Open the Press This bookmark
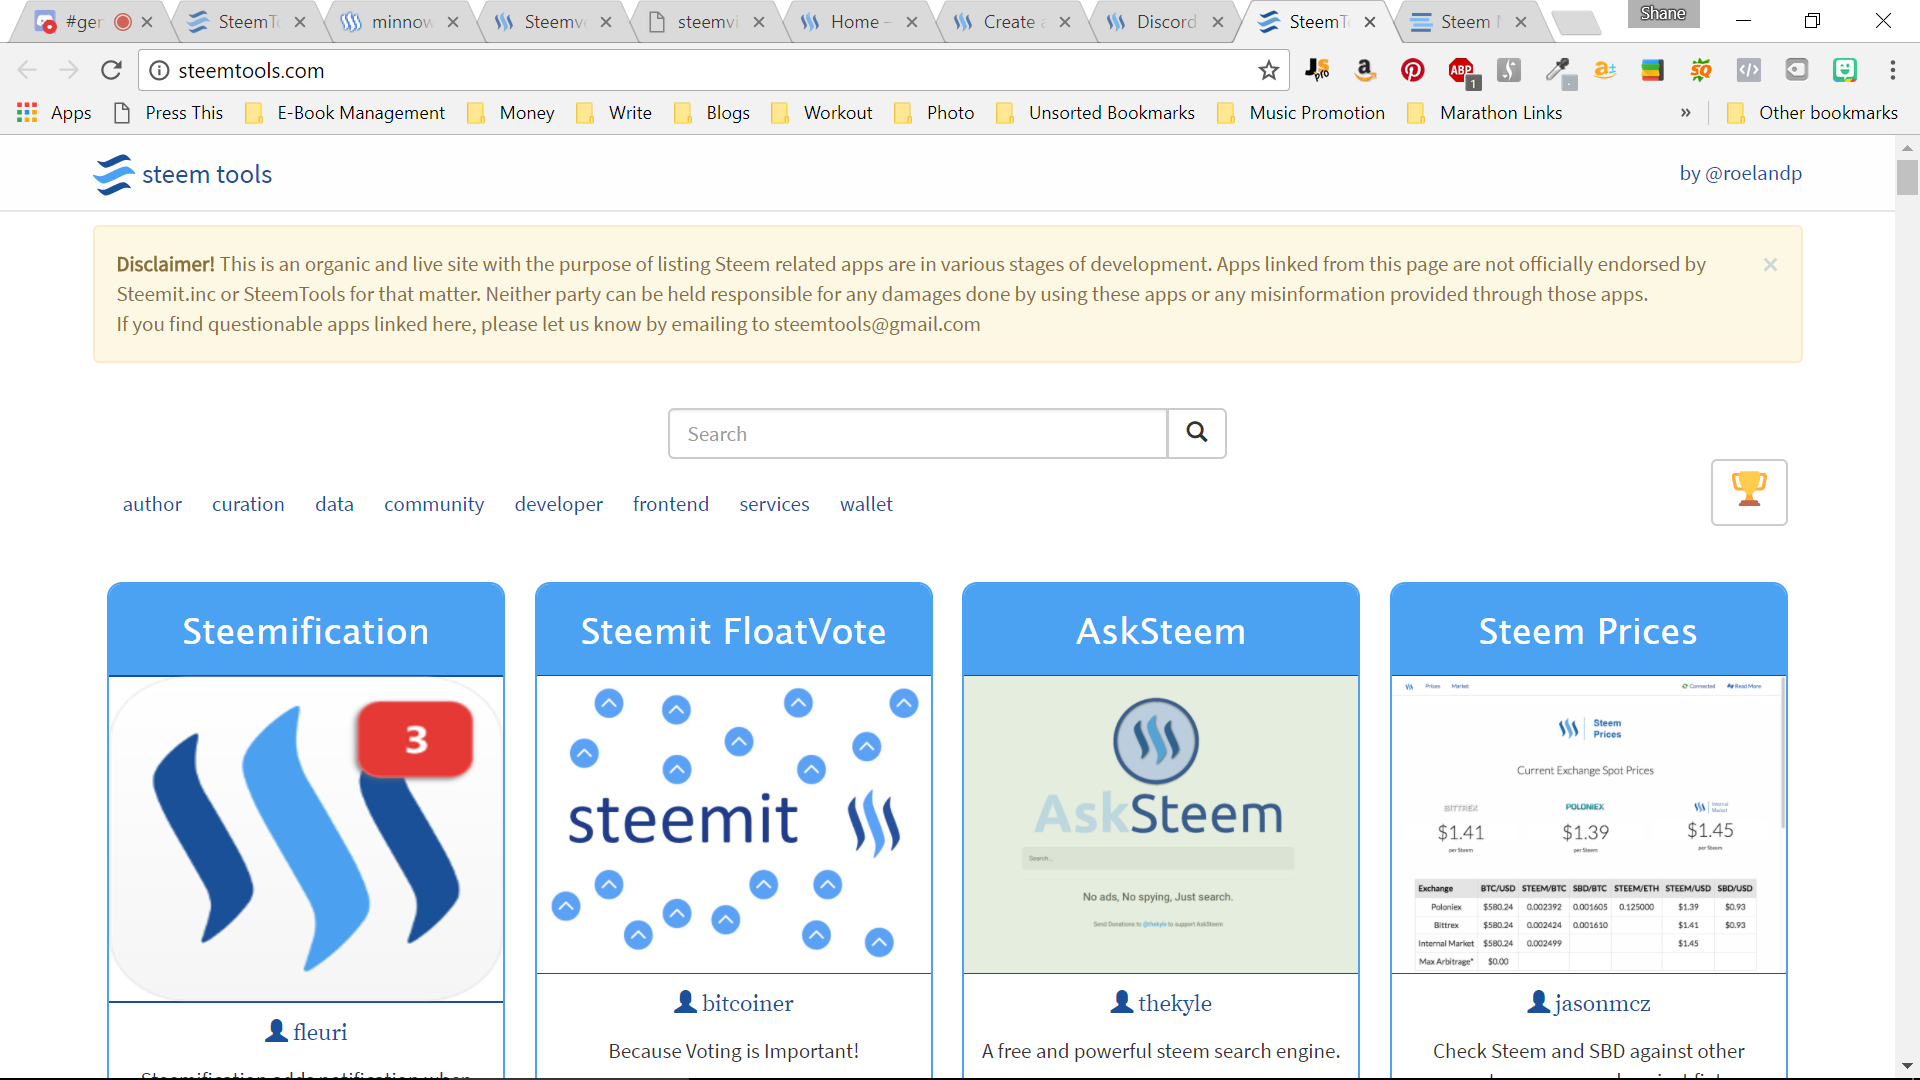Viewport: 1920px width, 1080px height. click(x=168, y=113)
